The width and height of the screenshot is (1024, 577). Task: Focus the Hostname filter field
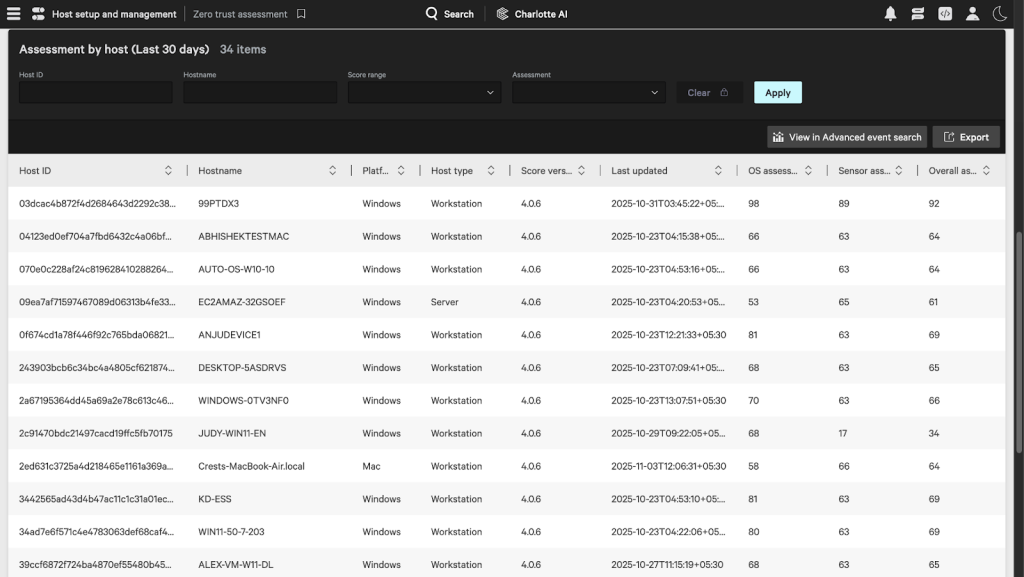tap(260, 93)
